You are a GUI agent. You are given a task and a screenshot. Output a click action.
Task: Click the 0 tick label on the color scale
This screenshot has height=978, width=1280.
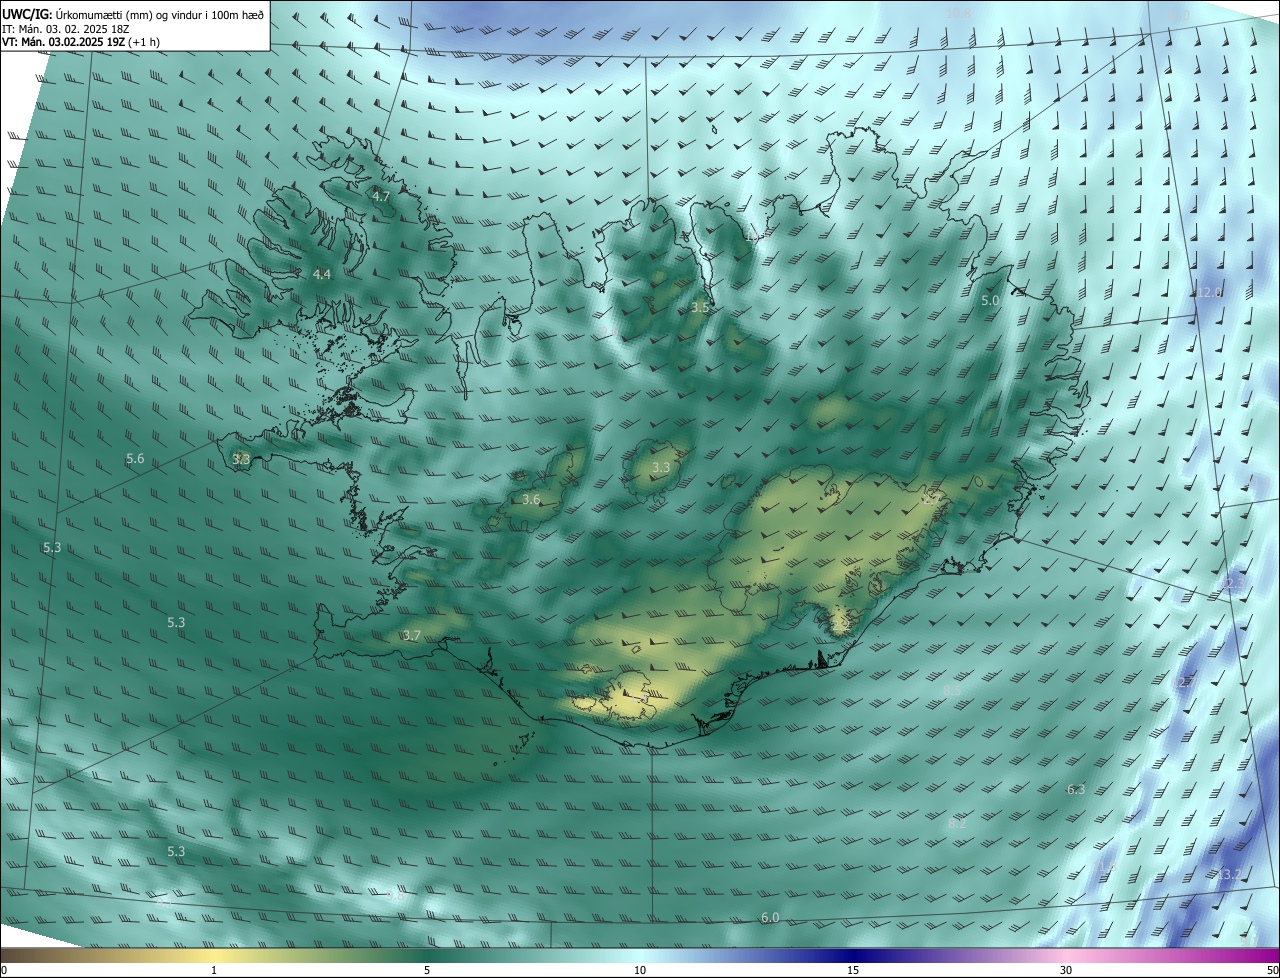[4, 971]
